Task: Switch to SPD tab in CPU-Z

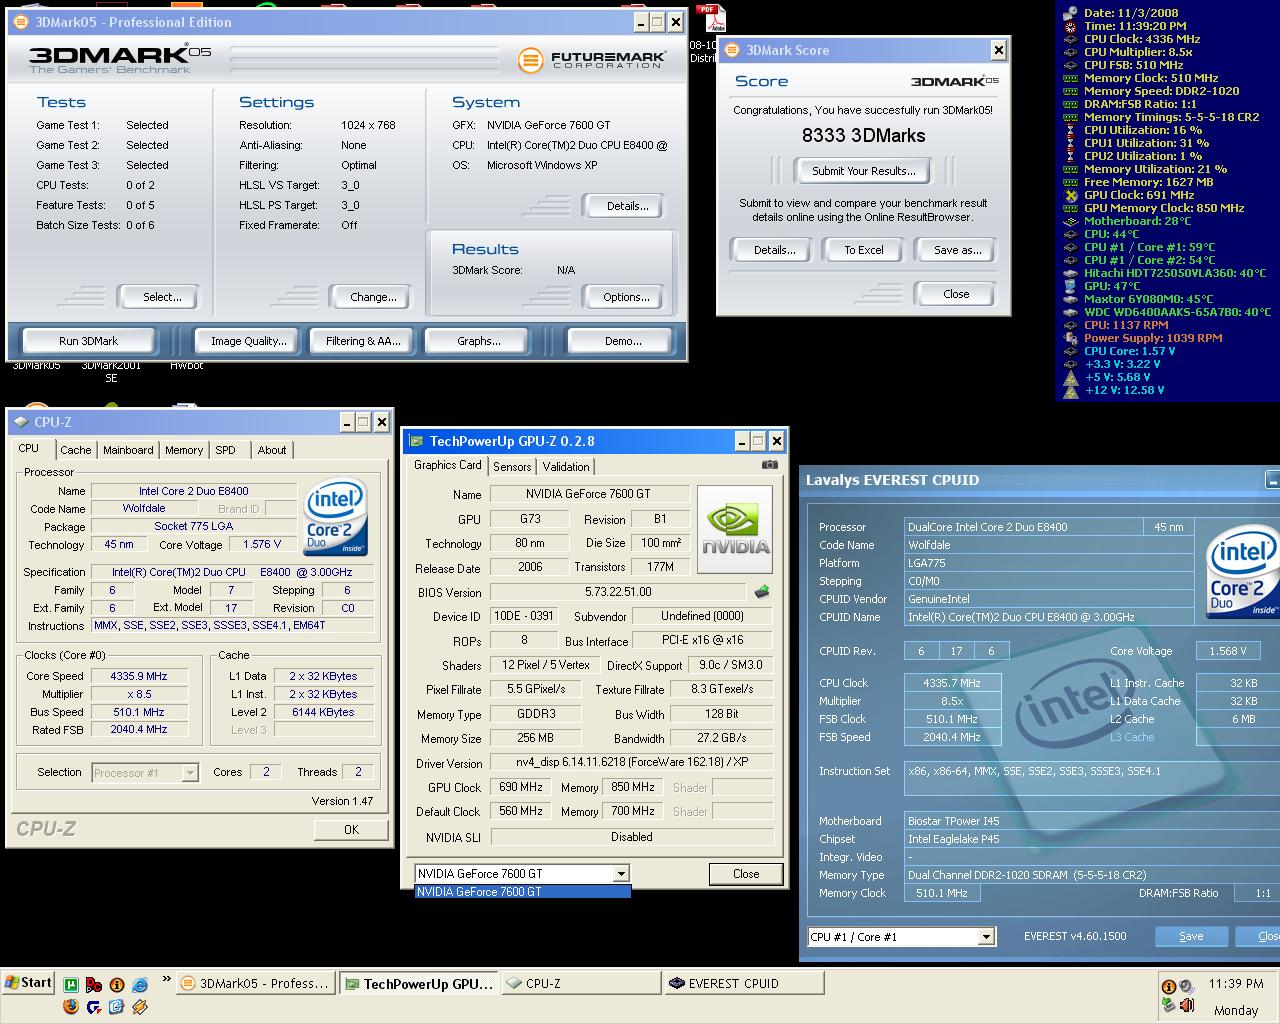Action: (x=226, y=450)
